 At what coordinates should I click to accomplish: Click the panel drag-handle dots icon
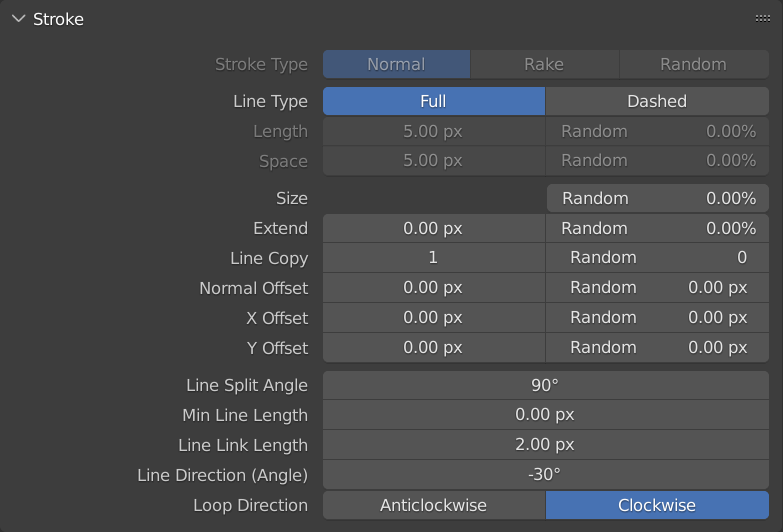click(762, 19)
